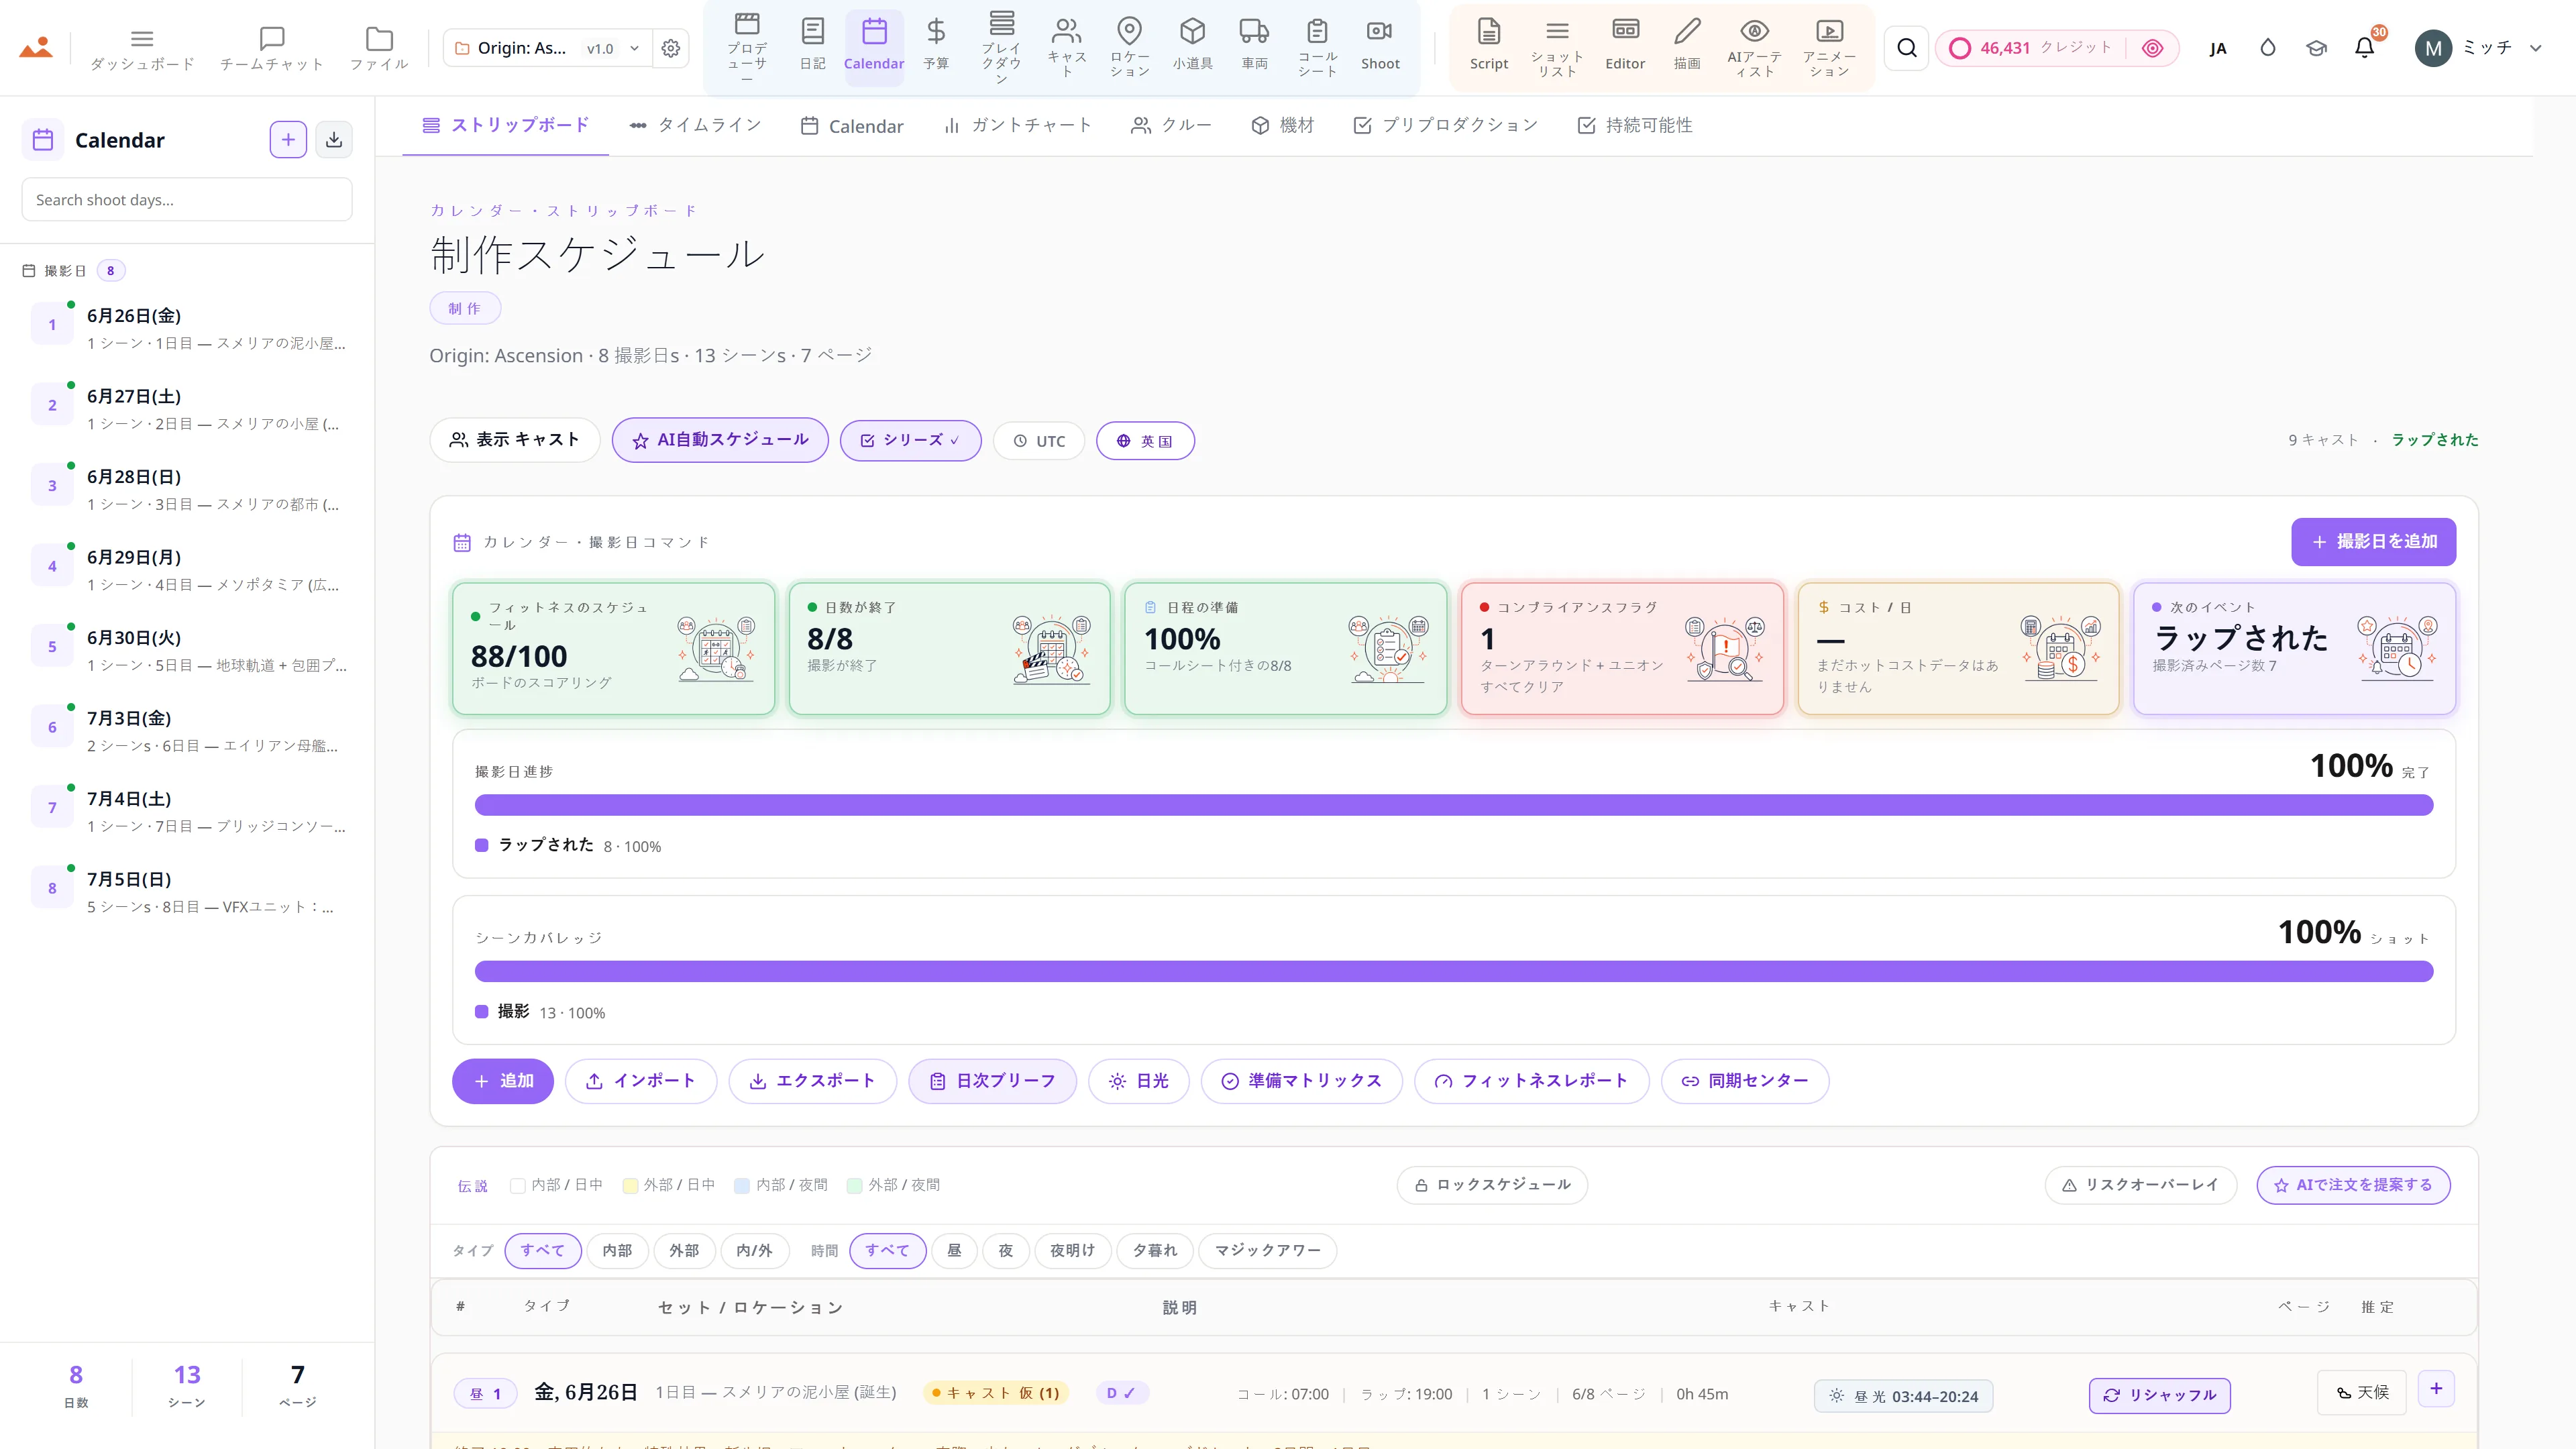Expand the ミッチ user menu chevron
Screen dimensions: 2576x1449
pos(2535,48)
